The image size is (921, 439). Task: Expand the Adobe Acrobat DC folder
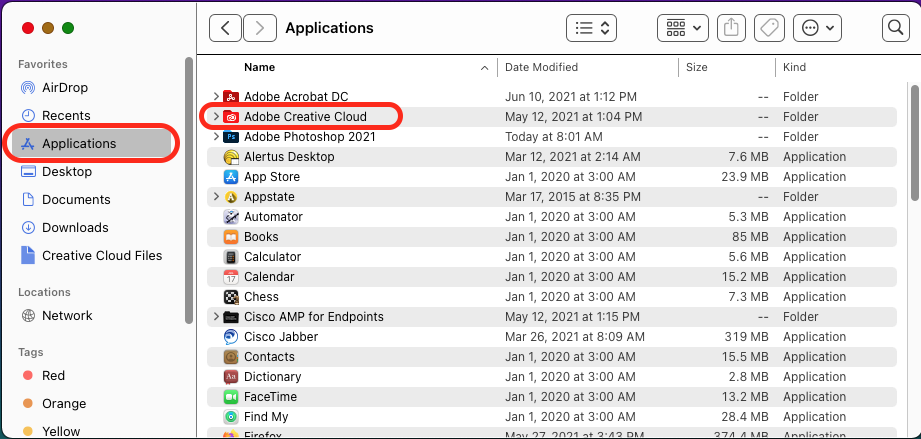coord(216,96)
